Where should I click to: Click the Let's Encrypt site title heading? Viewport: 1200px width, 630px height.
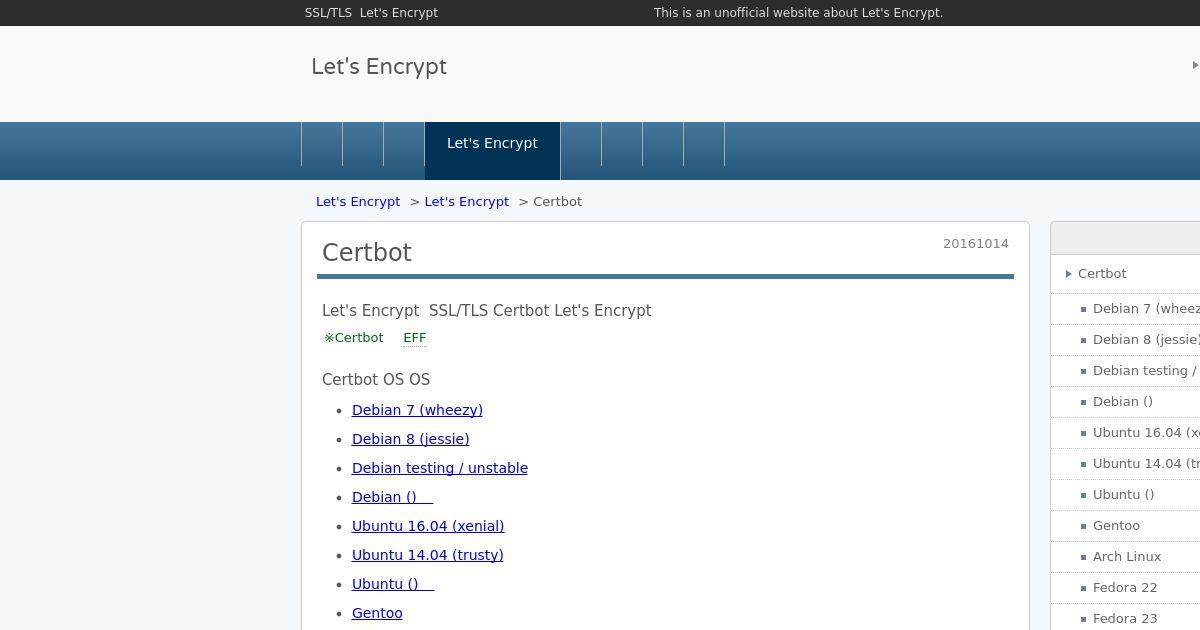(379, 67)
